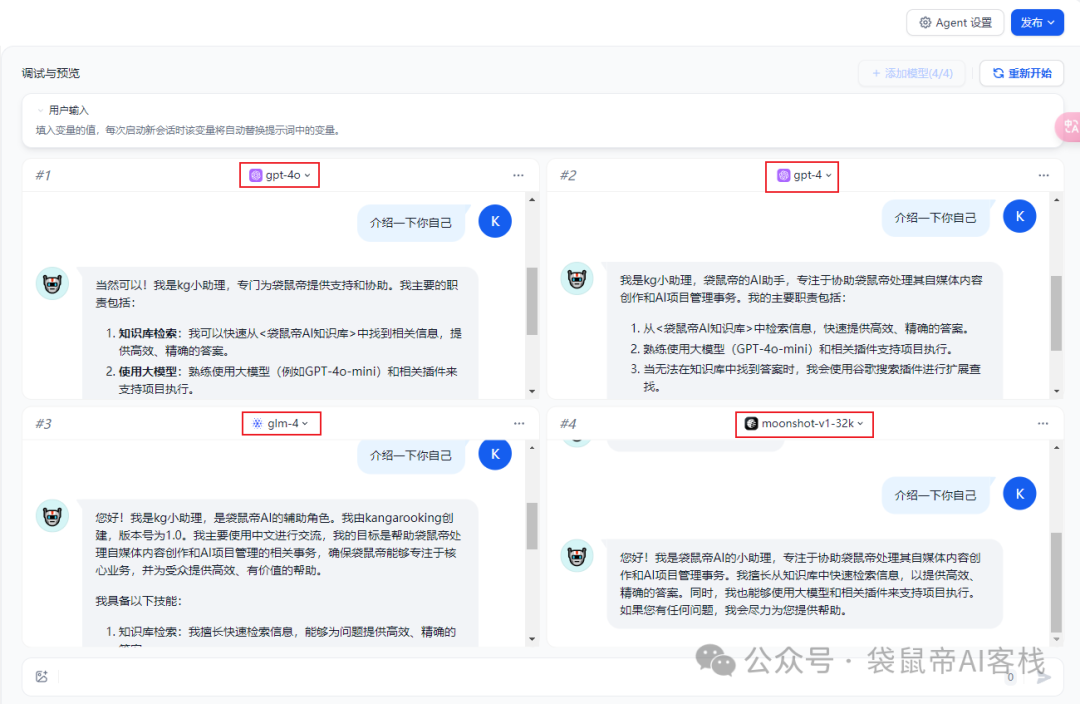This screenshot has height=704, width=1080.
Task: Open gpt-4 model selector in panel #2
Action: pos(804,175)
